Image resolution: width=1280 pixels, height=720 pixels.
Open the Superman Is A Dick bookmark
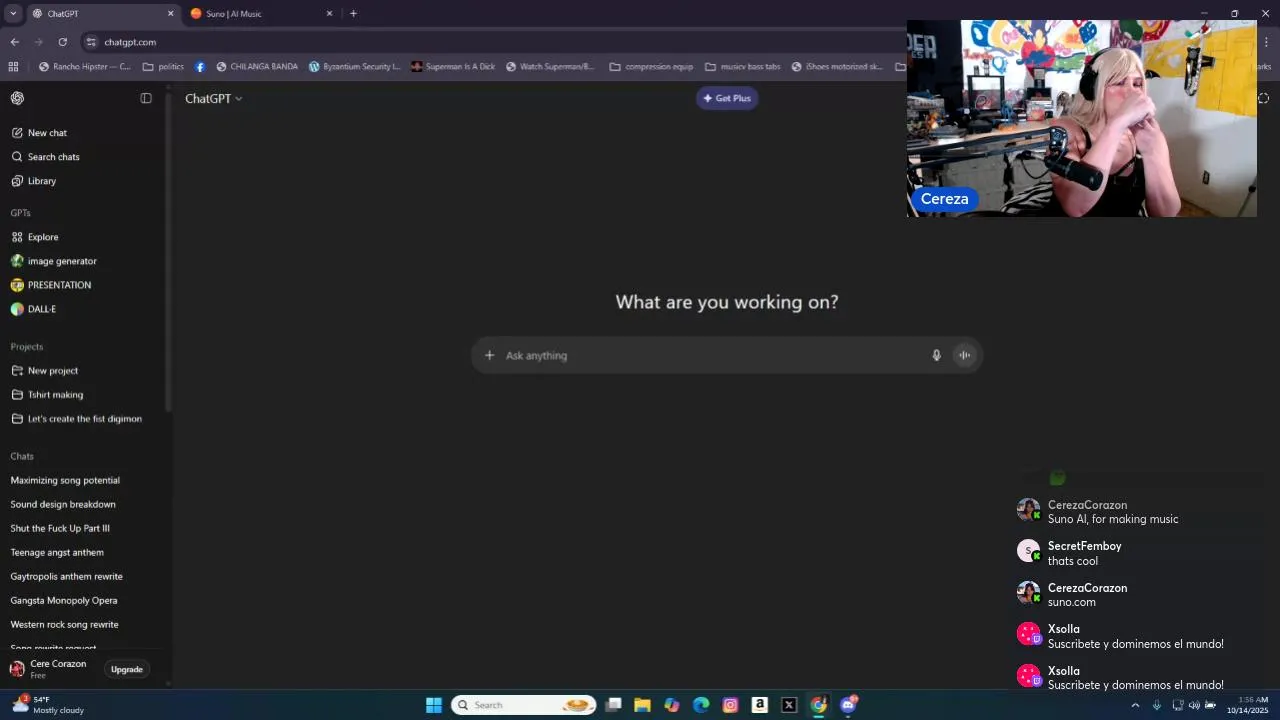(x=453, y=67)
